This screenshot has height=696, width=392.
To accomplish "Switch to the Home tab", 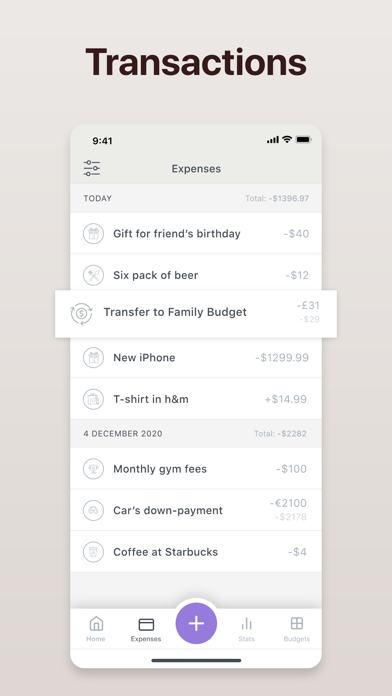I will click(x=96, y=629).
